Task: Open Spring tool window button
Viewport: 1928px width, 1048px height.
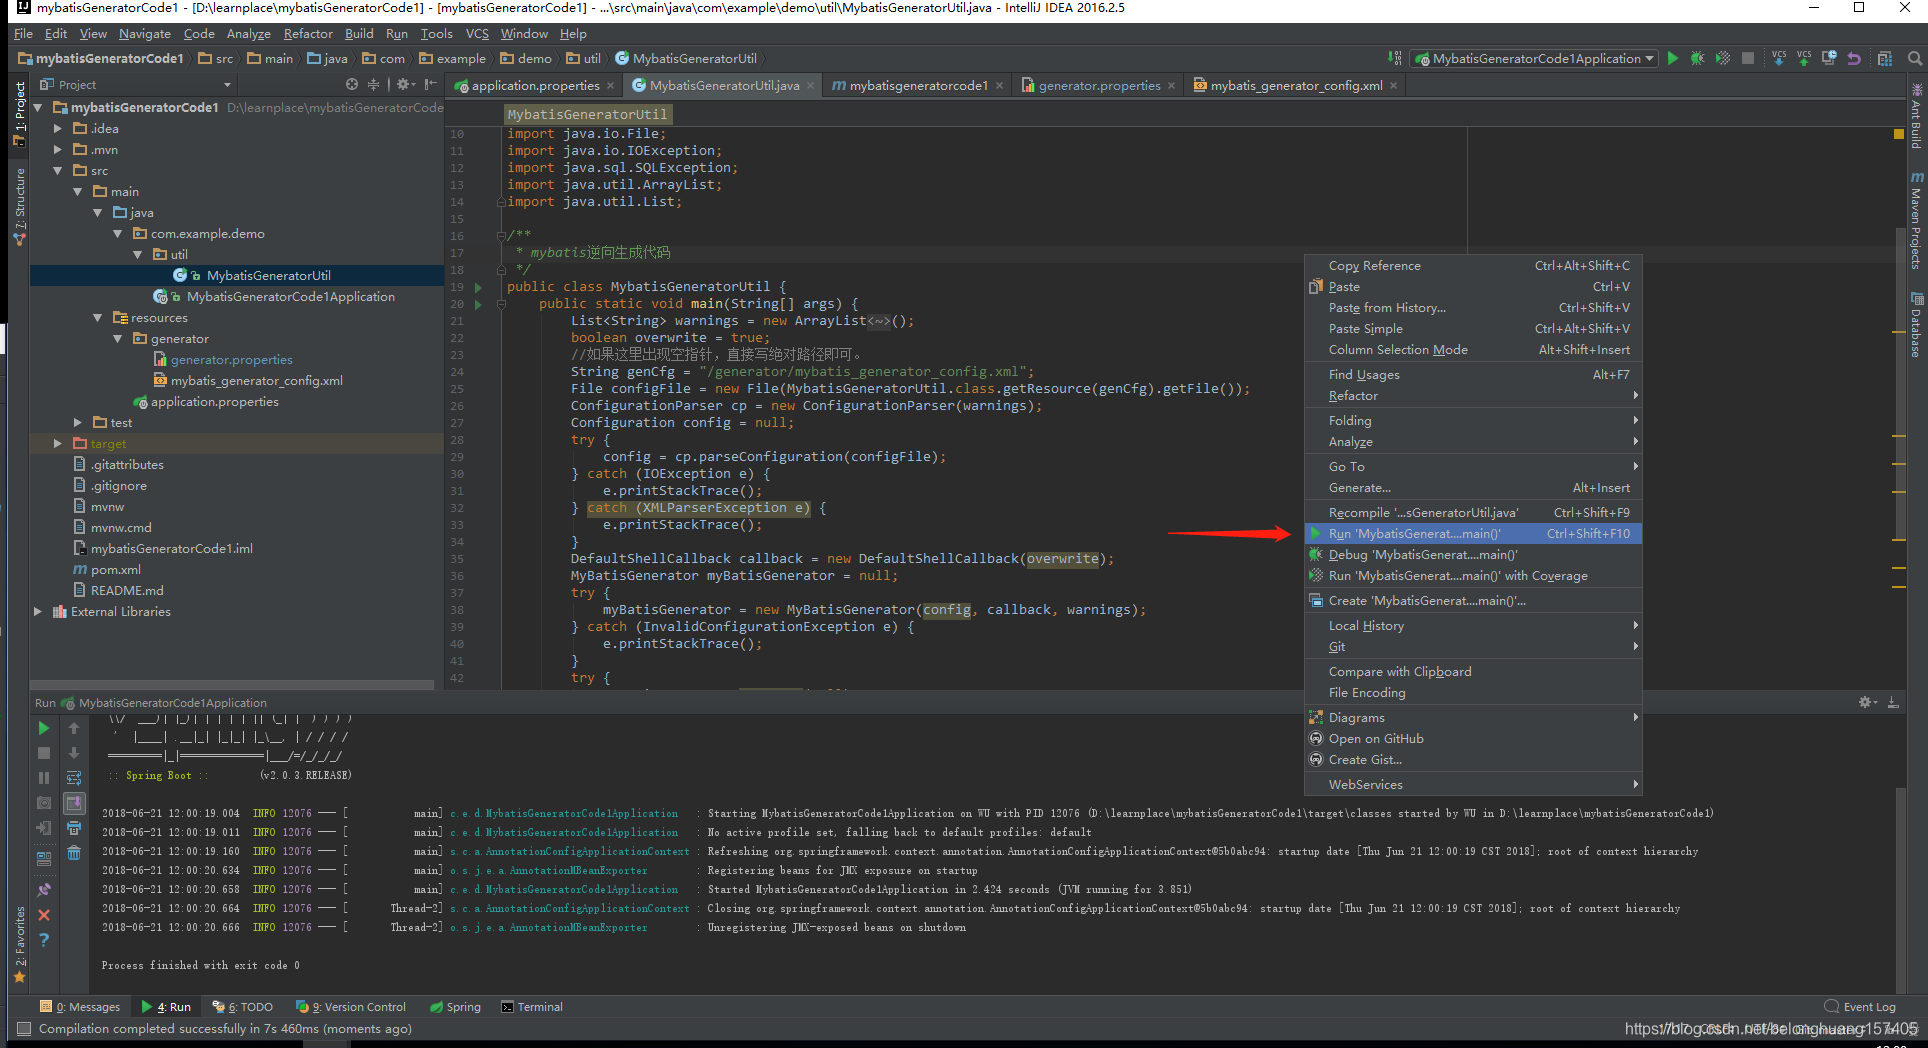Action: [x=456, y=1007]
